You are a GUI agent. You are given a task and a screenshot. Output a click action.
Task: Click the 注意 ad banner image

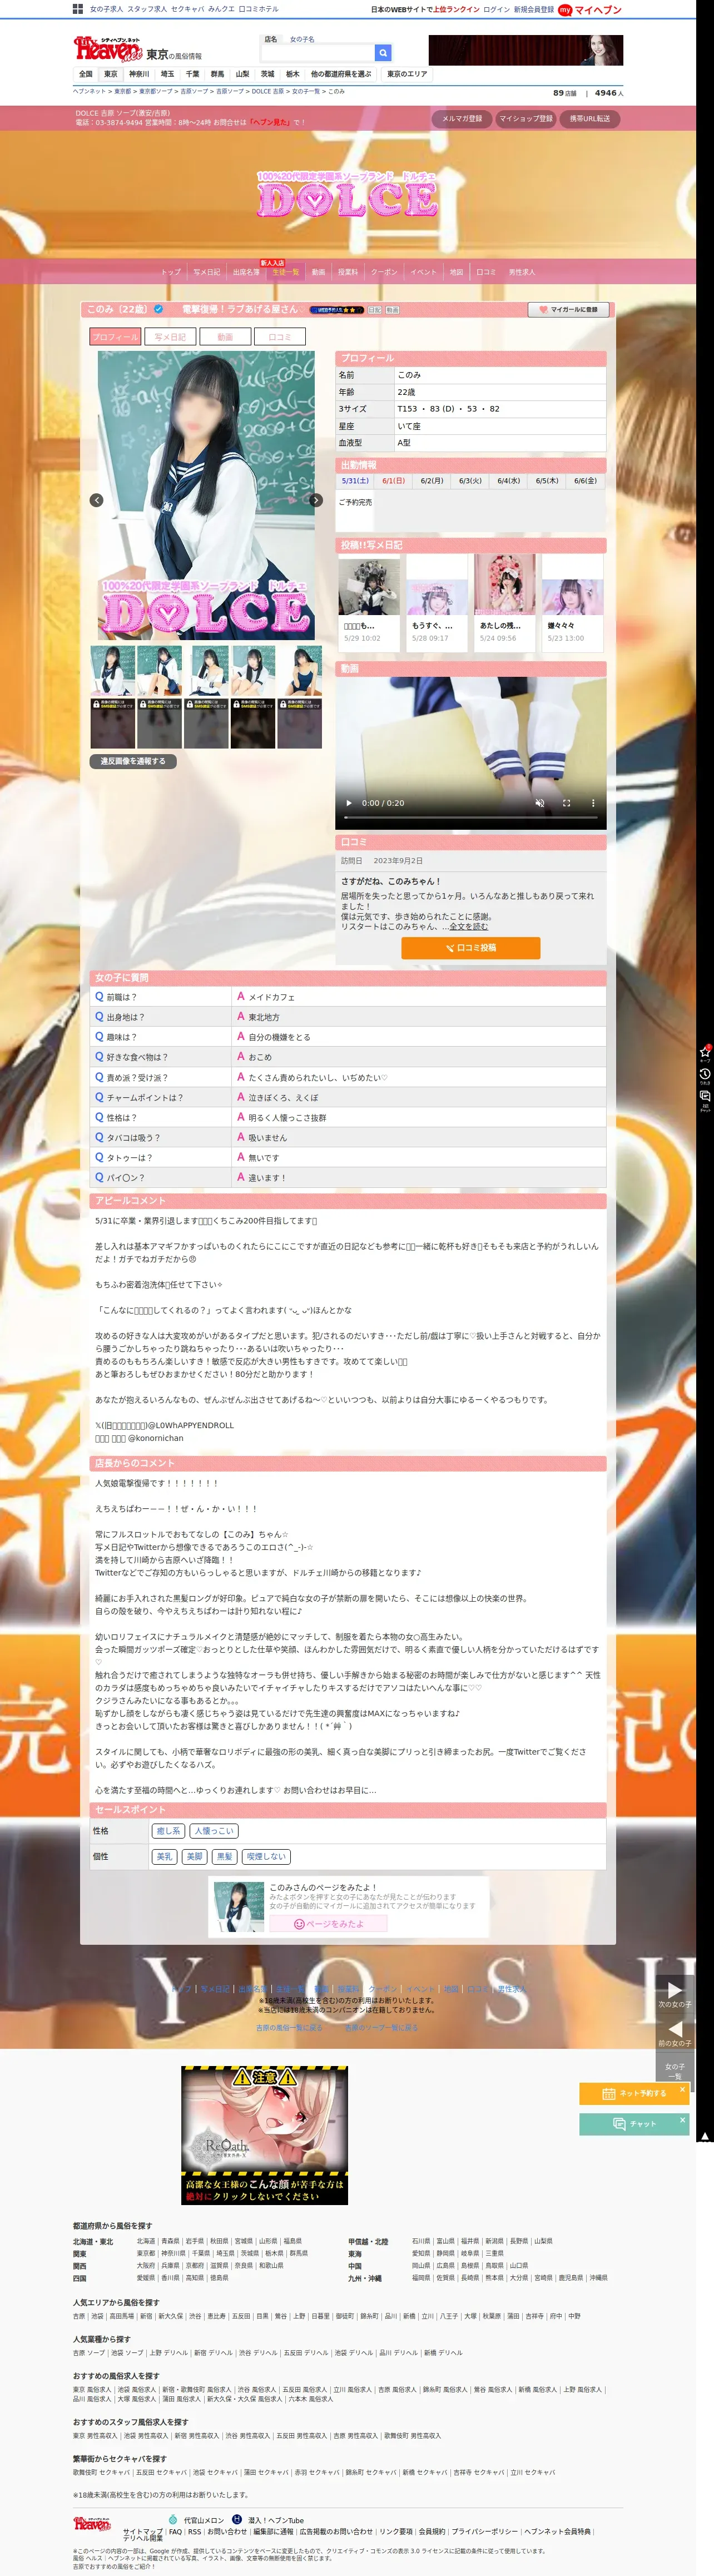pyautogui.click(x=264, y=2134)
